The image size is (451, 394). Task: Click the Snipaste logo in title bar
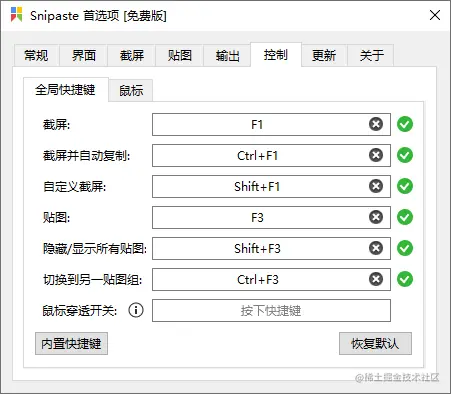[x=16, y=15]
